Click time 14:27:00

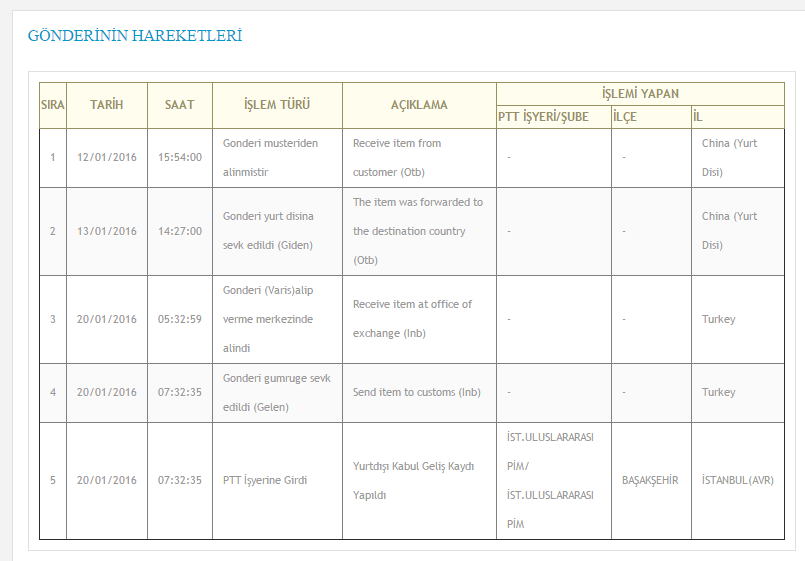[180, 231]
